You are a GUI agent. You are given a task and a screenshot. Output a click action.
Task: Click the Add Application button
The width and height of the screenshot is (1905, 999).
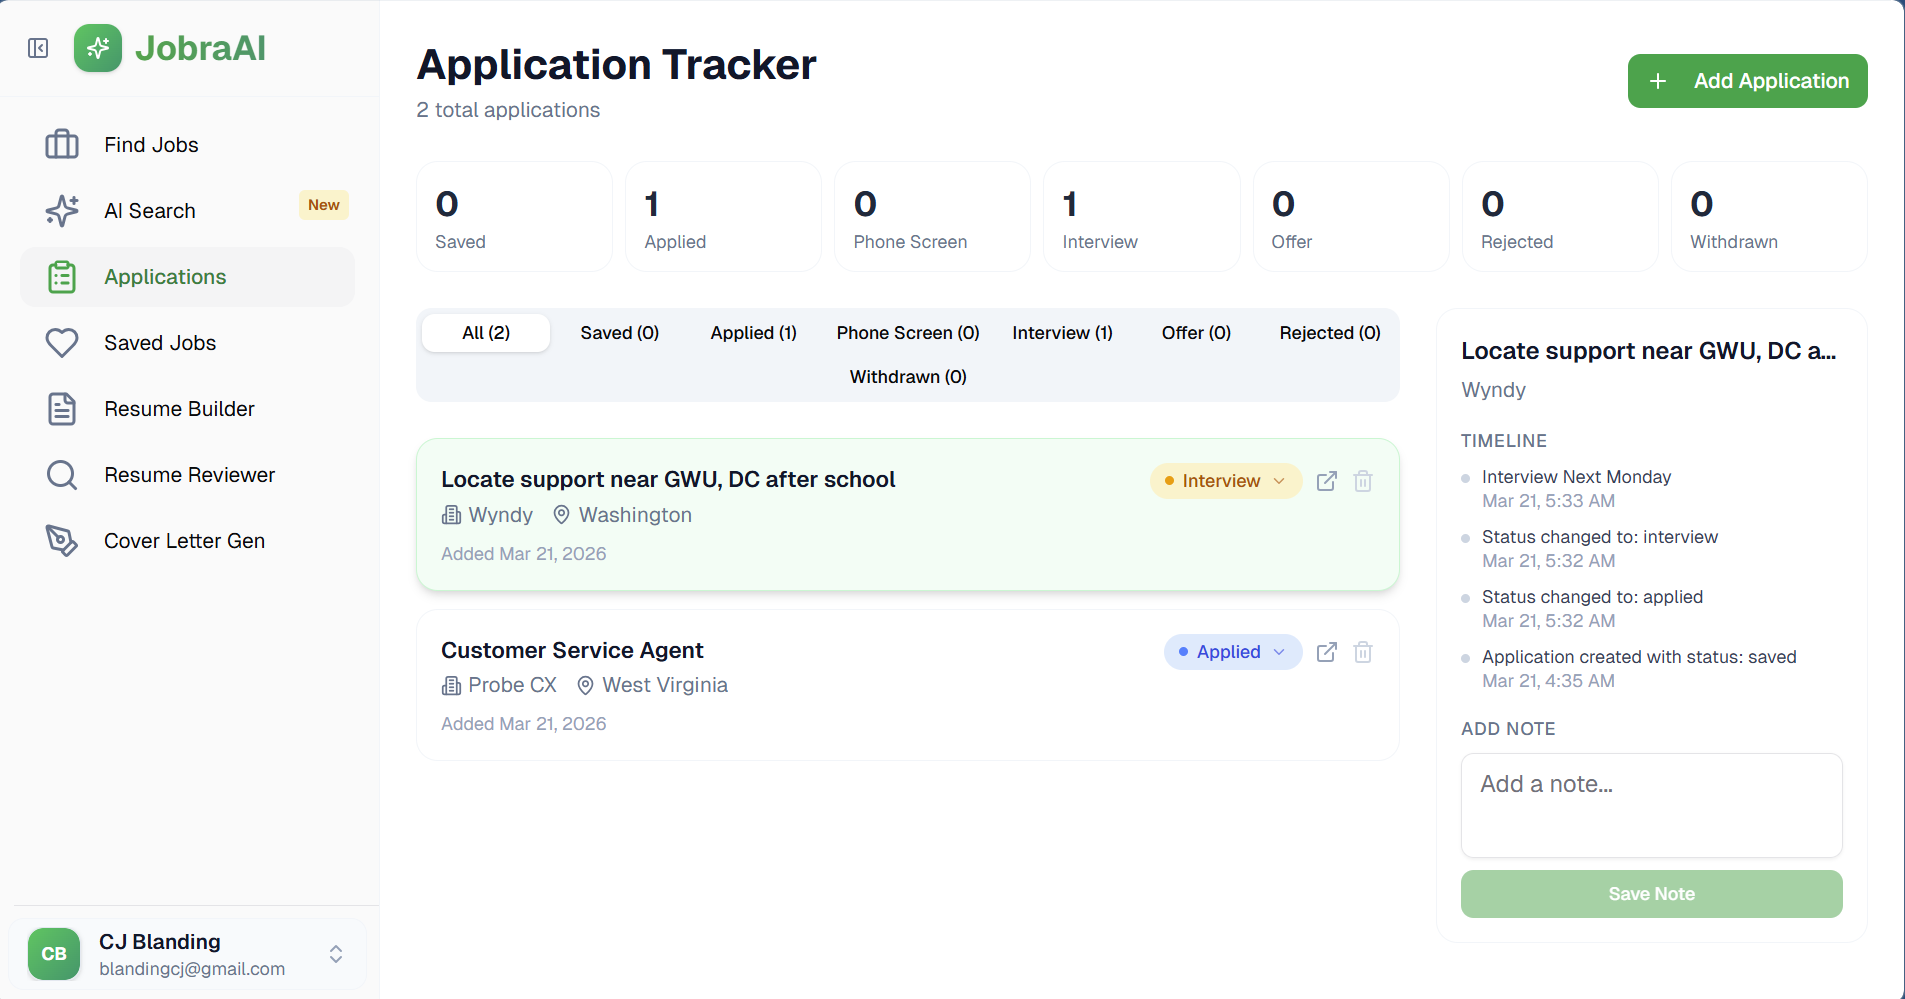1747,81
